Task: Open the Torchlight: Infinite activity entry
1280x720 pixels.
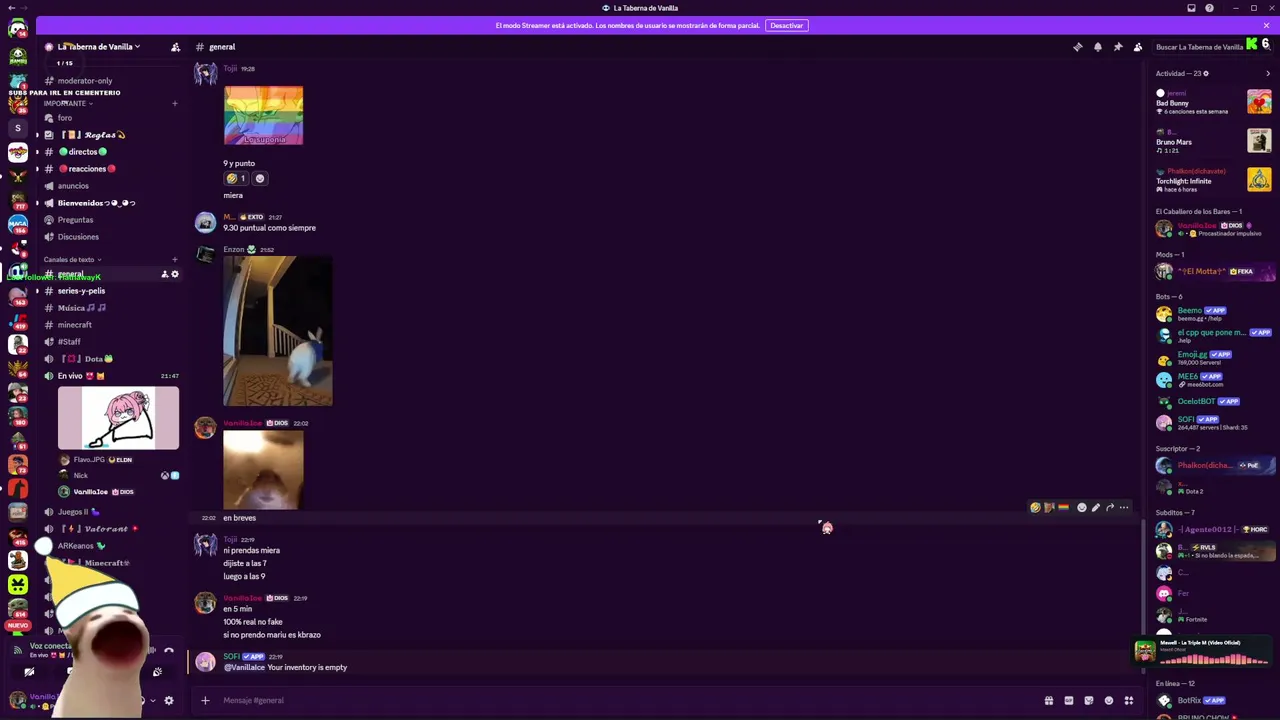Action: pos(1213,180)
